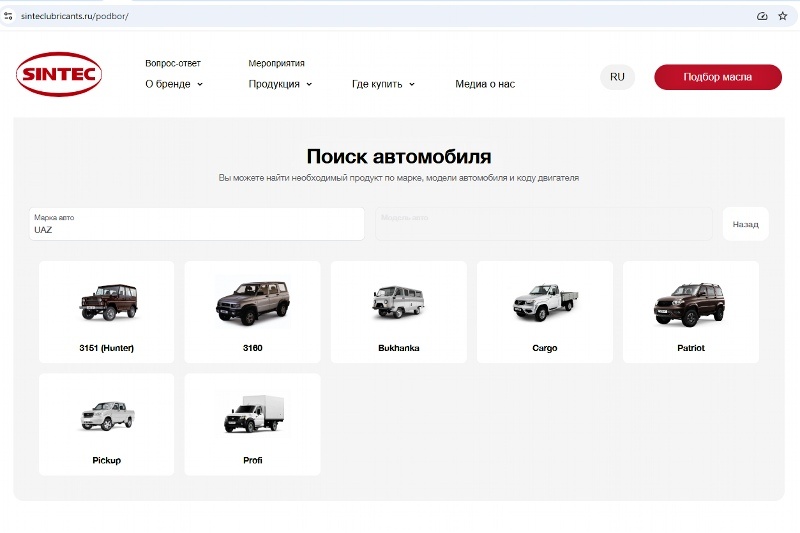Click the "3160" label
The width and height of the screenshot is (800, 533).
[x=253, y=348]
